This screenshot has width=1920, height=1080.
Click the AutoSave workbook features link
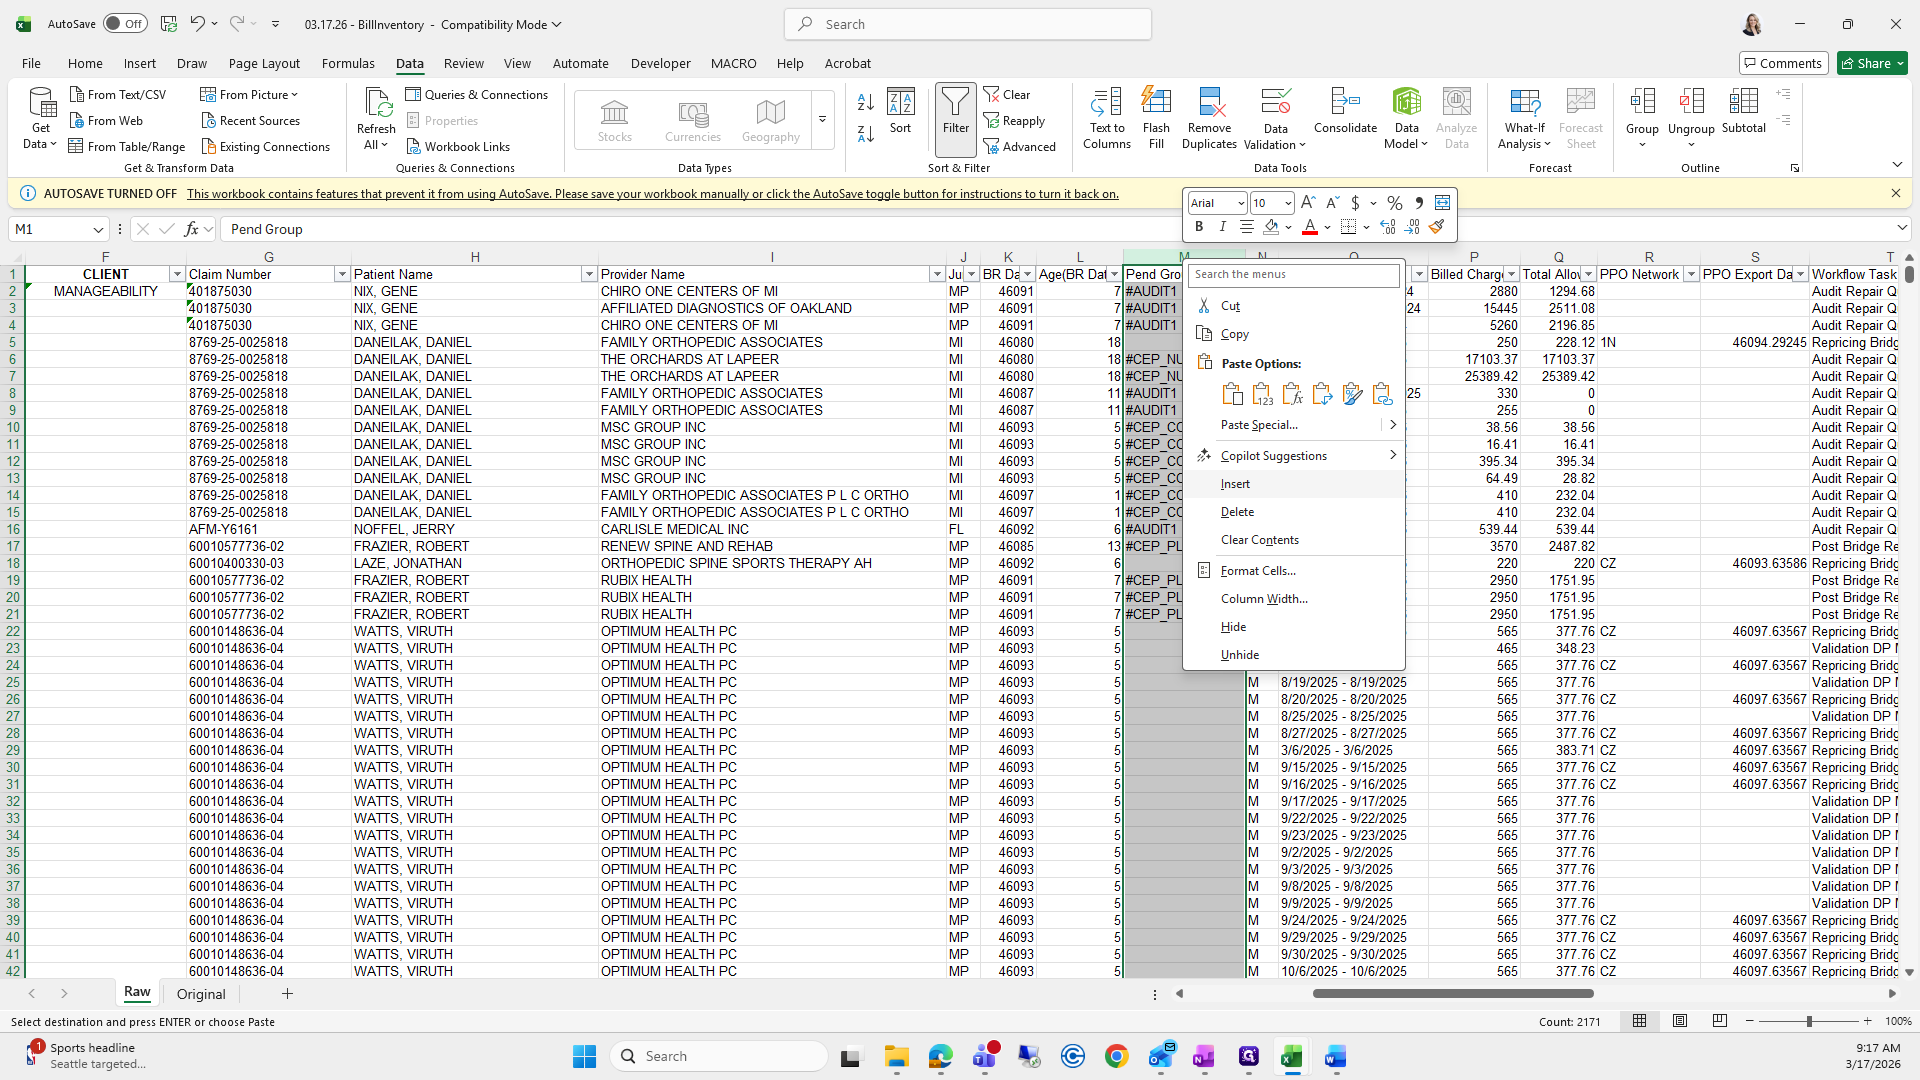click(x=652, y=194)
